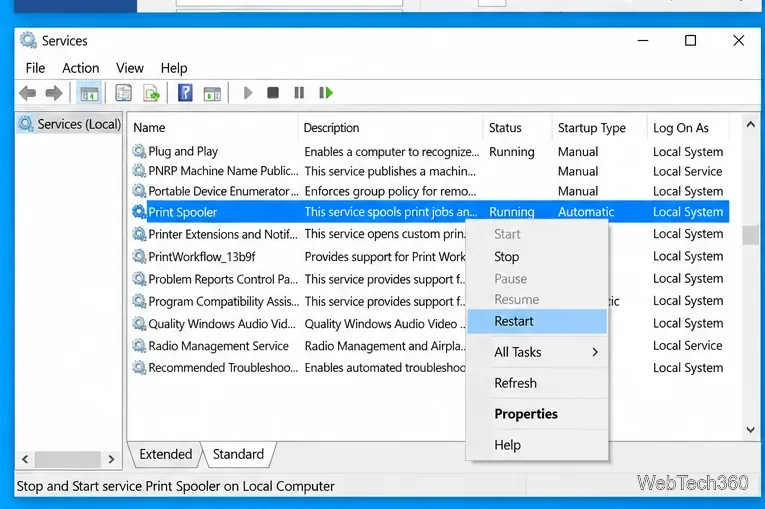Click gear icon of Quality Windows Audio row
Screen dimensions: 765x509
[139, 324]
